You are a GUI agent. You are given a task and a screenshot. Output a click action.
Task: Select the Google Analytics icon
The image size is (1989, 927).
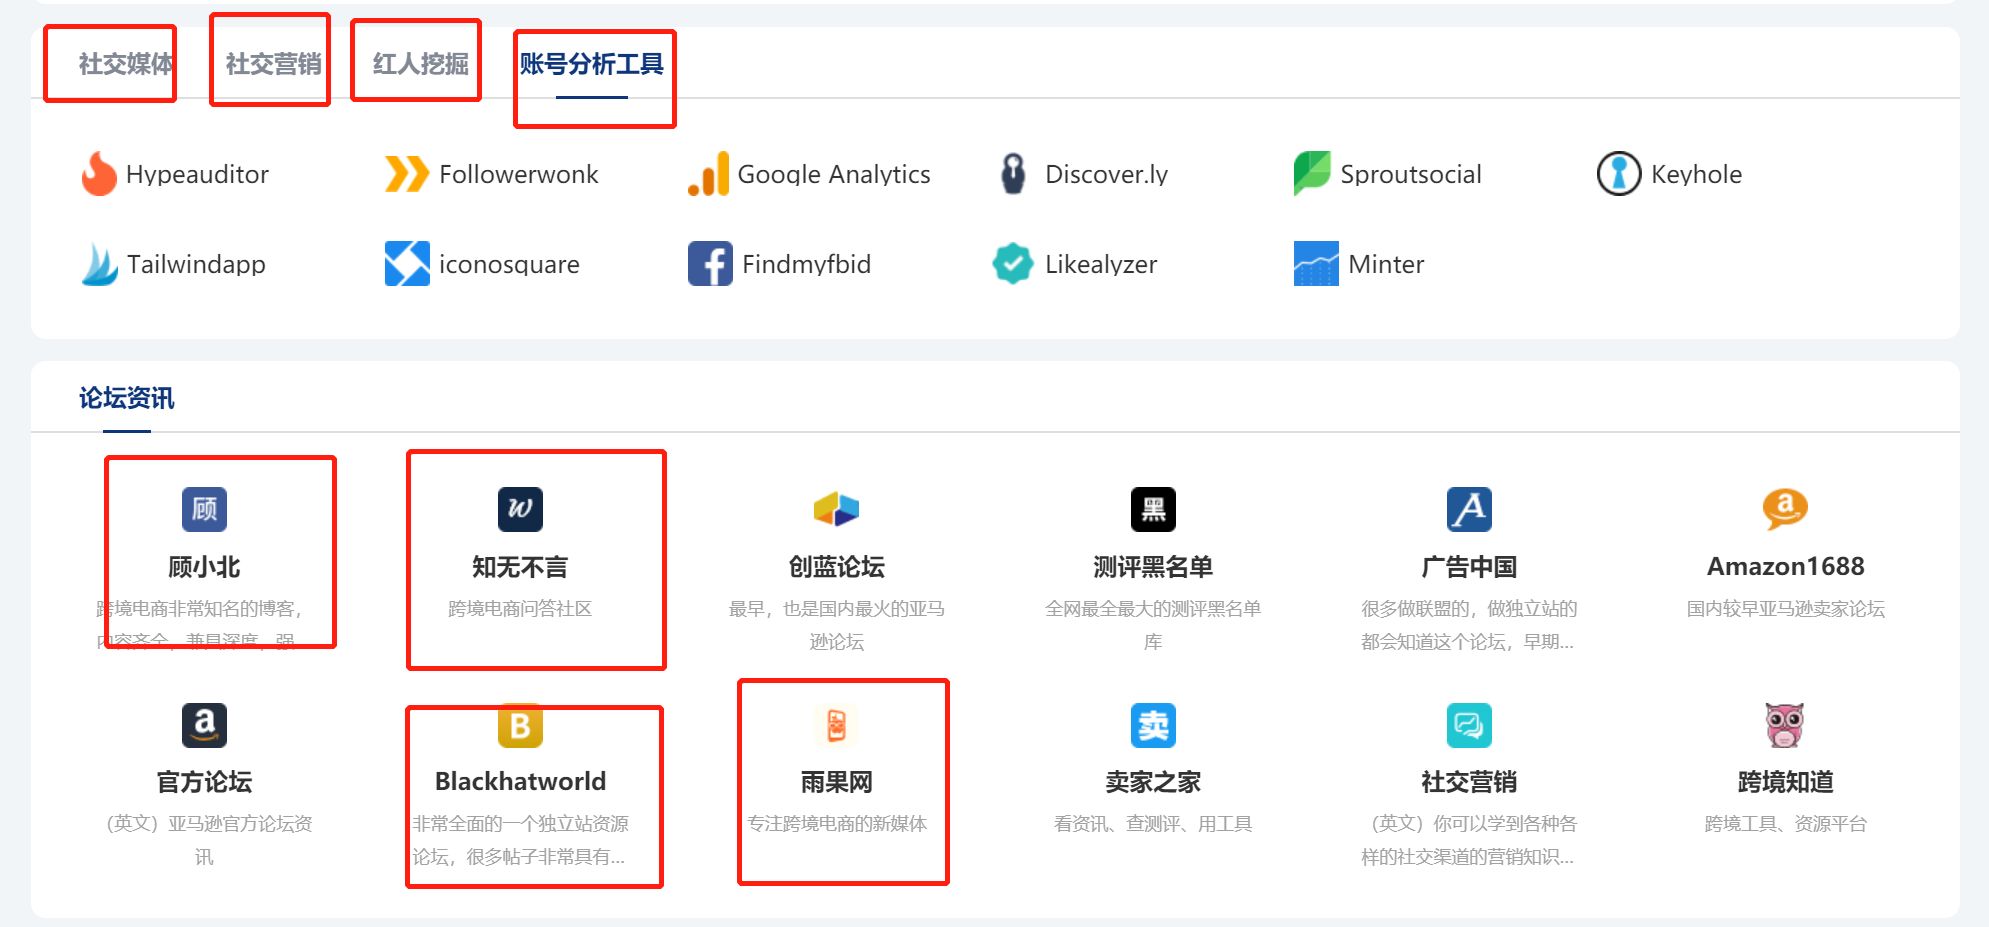pos(707,173)
